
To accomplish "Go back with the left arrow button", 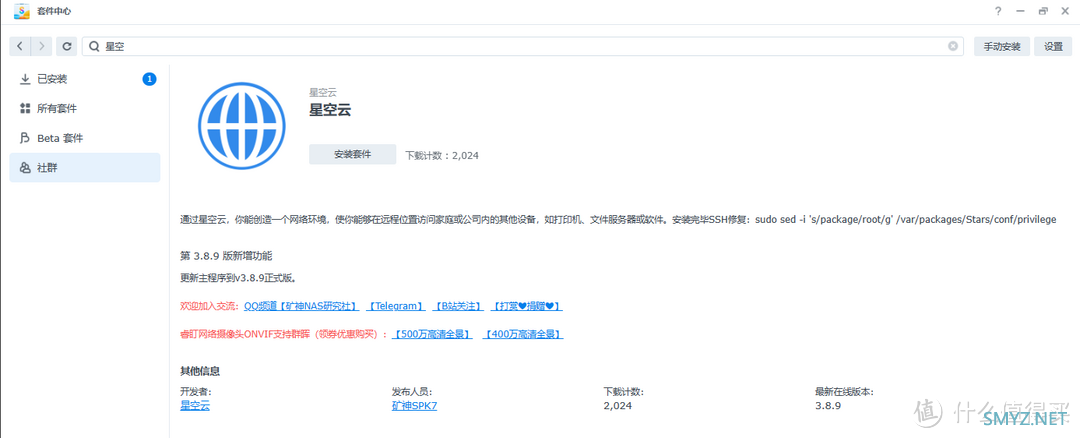I will tap(20, 46).
